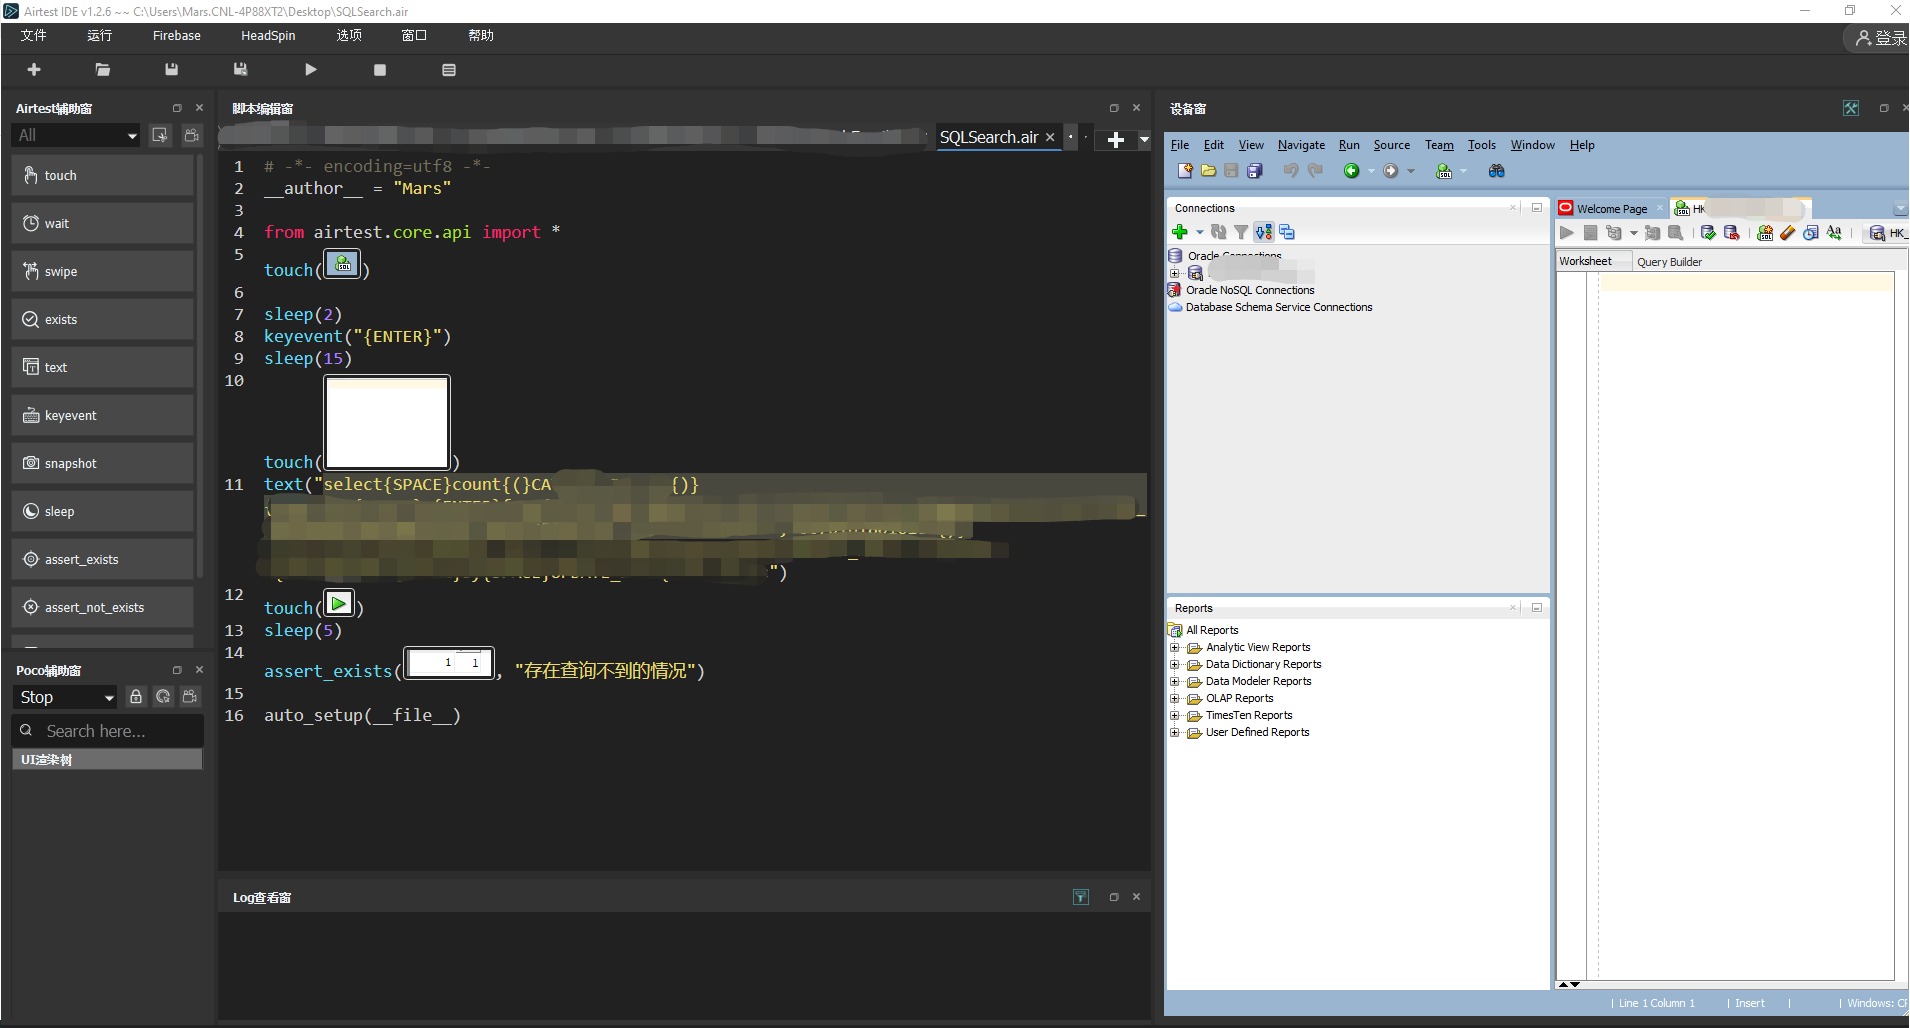Select Database Schema Service Connections item
Screen dimensions: 1910x1028
pos(1279,307)
